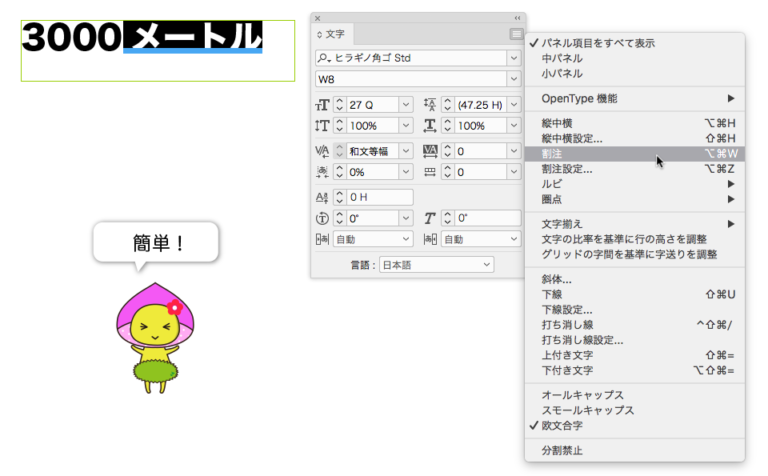Click the character rotation icon
Image resolution: width=768 pixels, height=476 pixels.
[321, 218]
